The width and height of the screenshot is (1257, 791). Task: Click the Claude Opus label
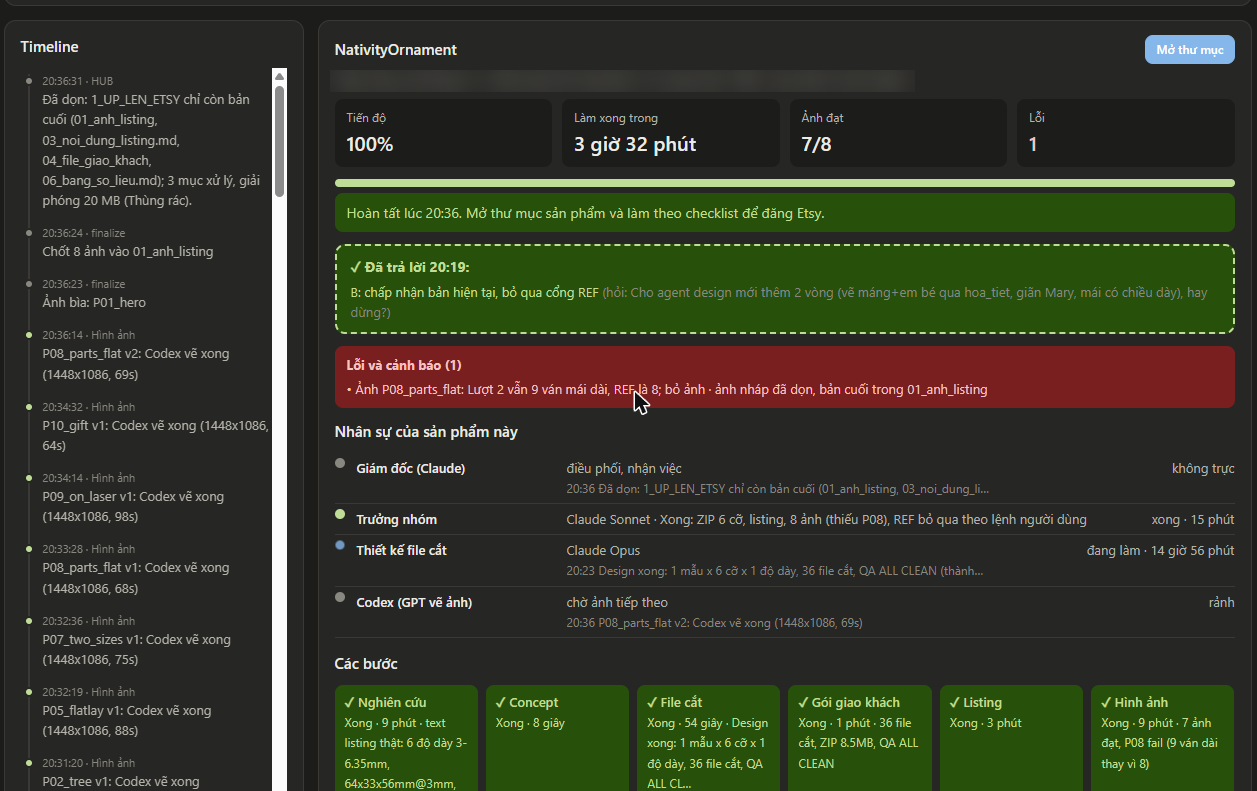tap(603, 550)
